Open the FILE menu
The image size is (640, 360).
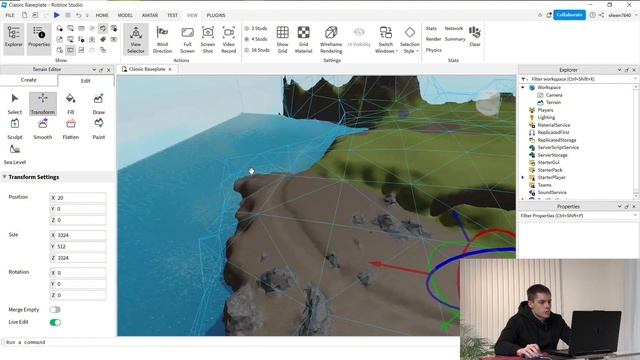pyautogui.click(x=10, y=15)
